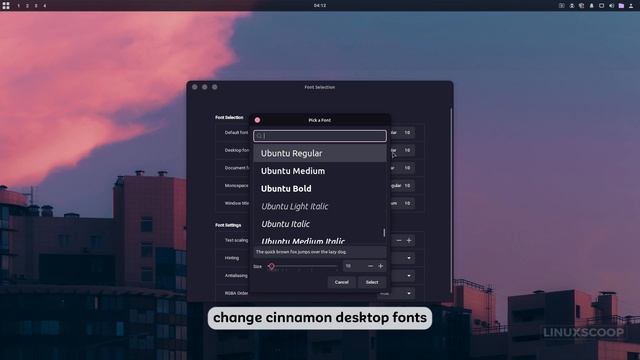Image resolution: width=640 pixels, height=360 pixels.
Task: Open the Window title font chooser in Font Selection
Action: point(402,203)
